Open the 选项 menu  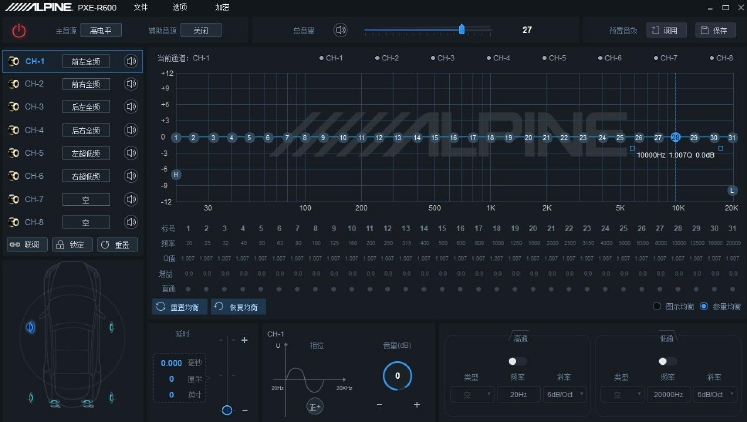click(180, 7)
